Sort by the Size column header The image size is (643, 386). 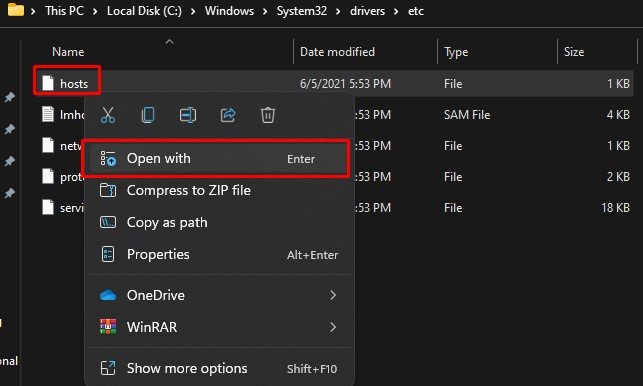pos(574,52)
